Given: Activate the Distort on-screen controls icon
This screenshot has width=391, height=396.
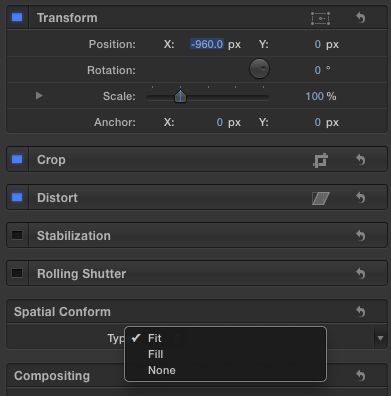Looking at the screenshot, I should click(320, 198).
